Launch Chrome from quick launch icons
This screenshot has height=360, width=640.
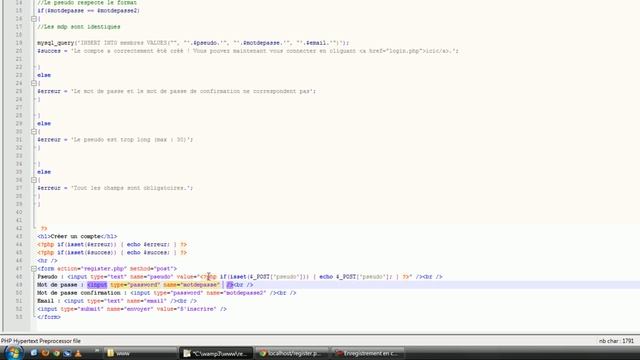tap(56, 353)
